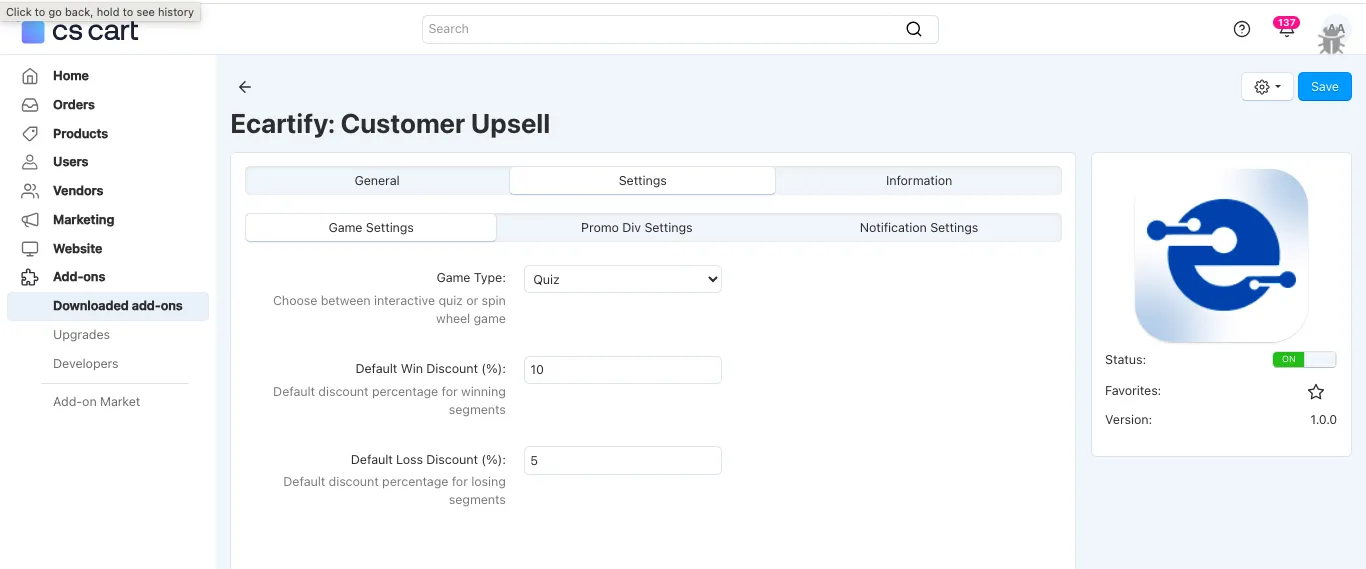
Task: Click the Home house icon in sidebar
Action: 31,76
